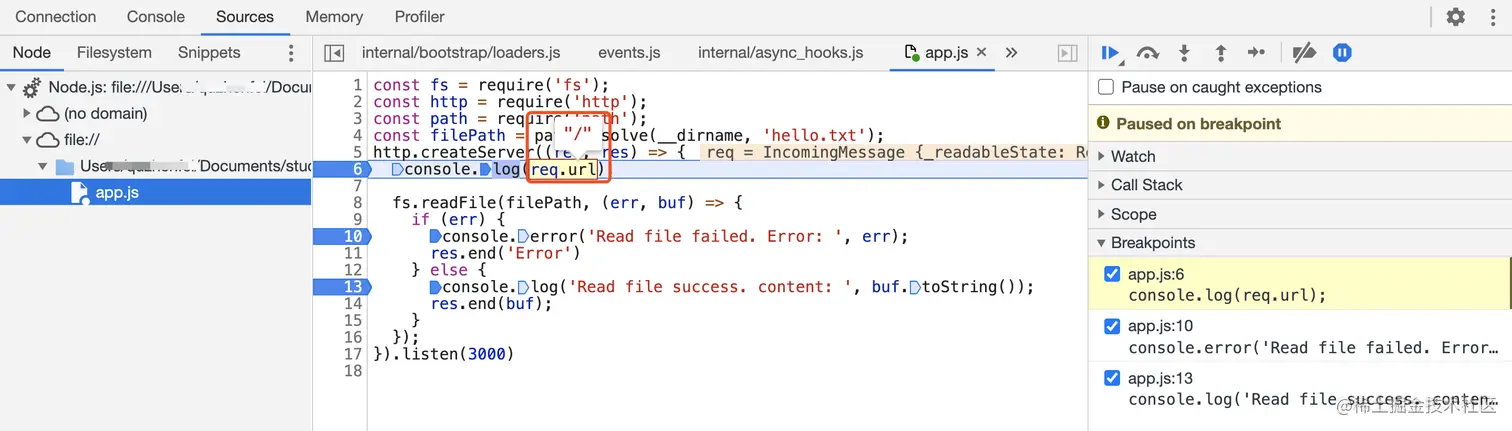Uncheck breakpoint app.js:13

coord(1112,378)
